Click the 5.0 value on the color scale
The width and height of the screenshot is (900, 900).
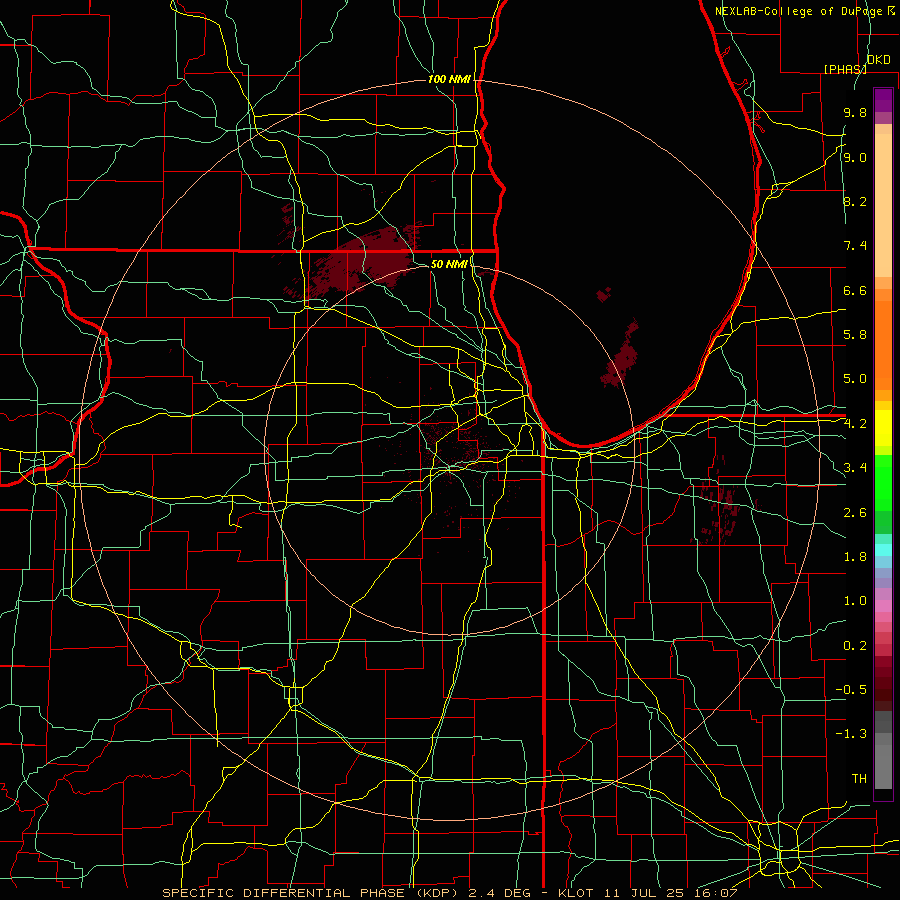tap(855, 379)
